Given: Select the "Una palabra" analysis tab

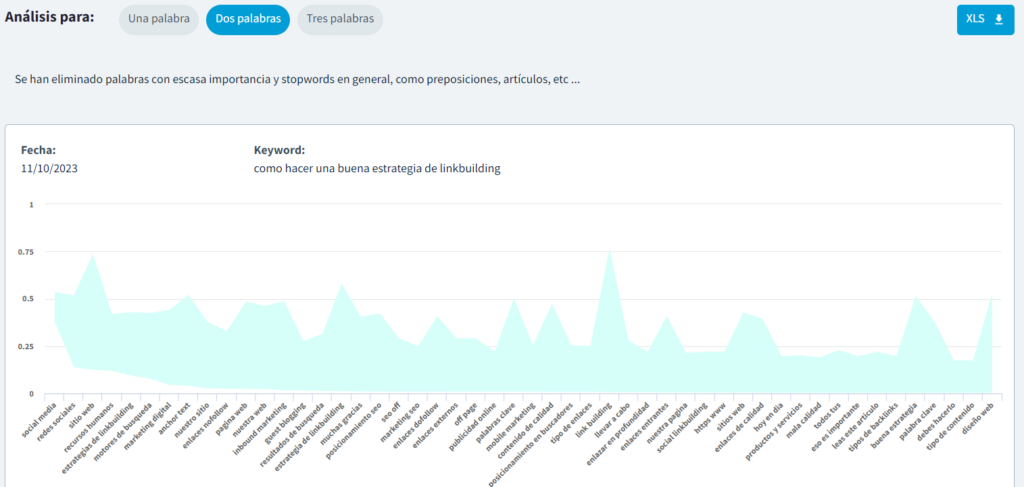Looking at the screenshot, I should (158, 19).
